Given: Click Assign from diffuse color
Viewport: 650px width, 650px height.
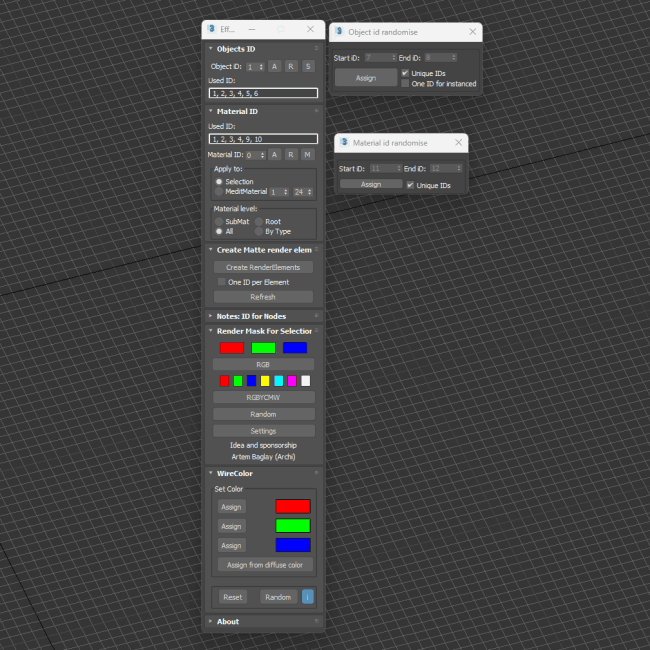Looking at the screenshot, I should click(265, 565).
